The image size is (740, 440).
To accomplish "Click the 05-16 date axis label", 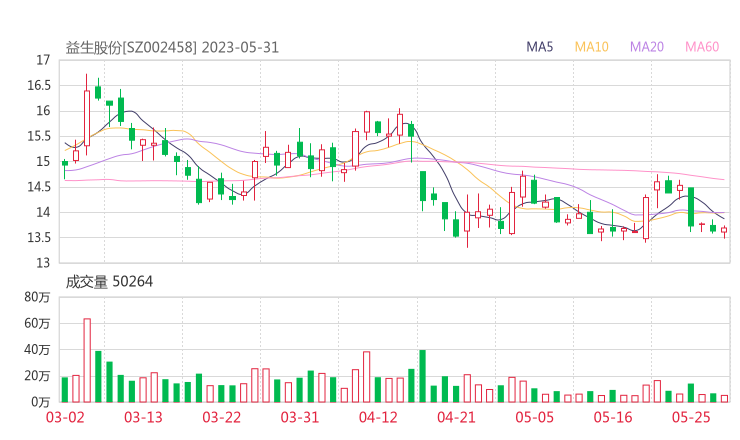I will click(613, 418).
